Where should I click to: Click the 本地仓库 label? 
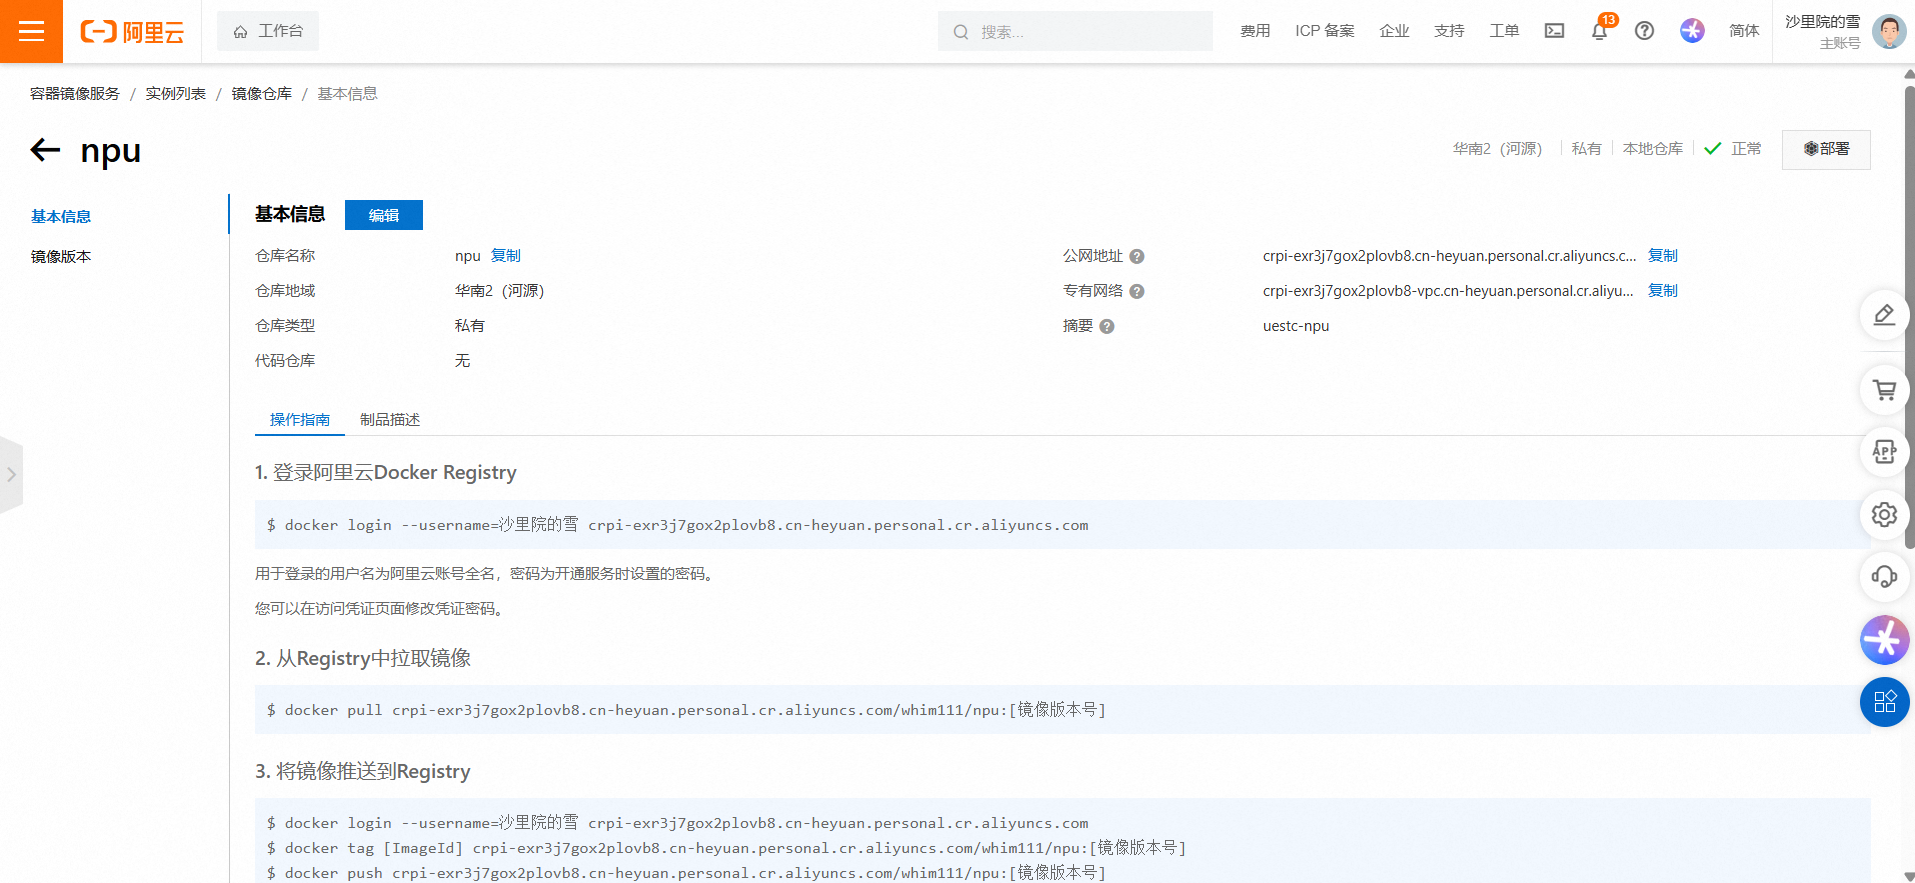[1652, 149]
